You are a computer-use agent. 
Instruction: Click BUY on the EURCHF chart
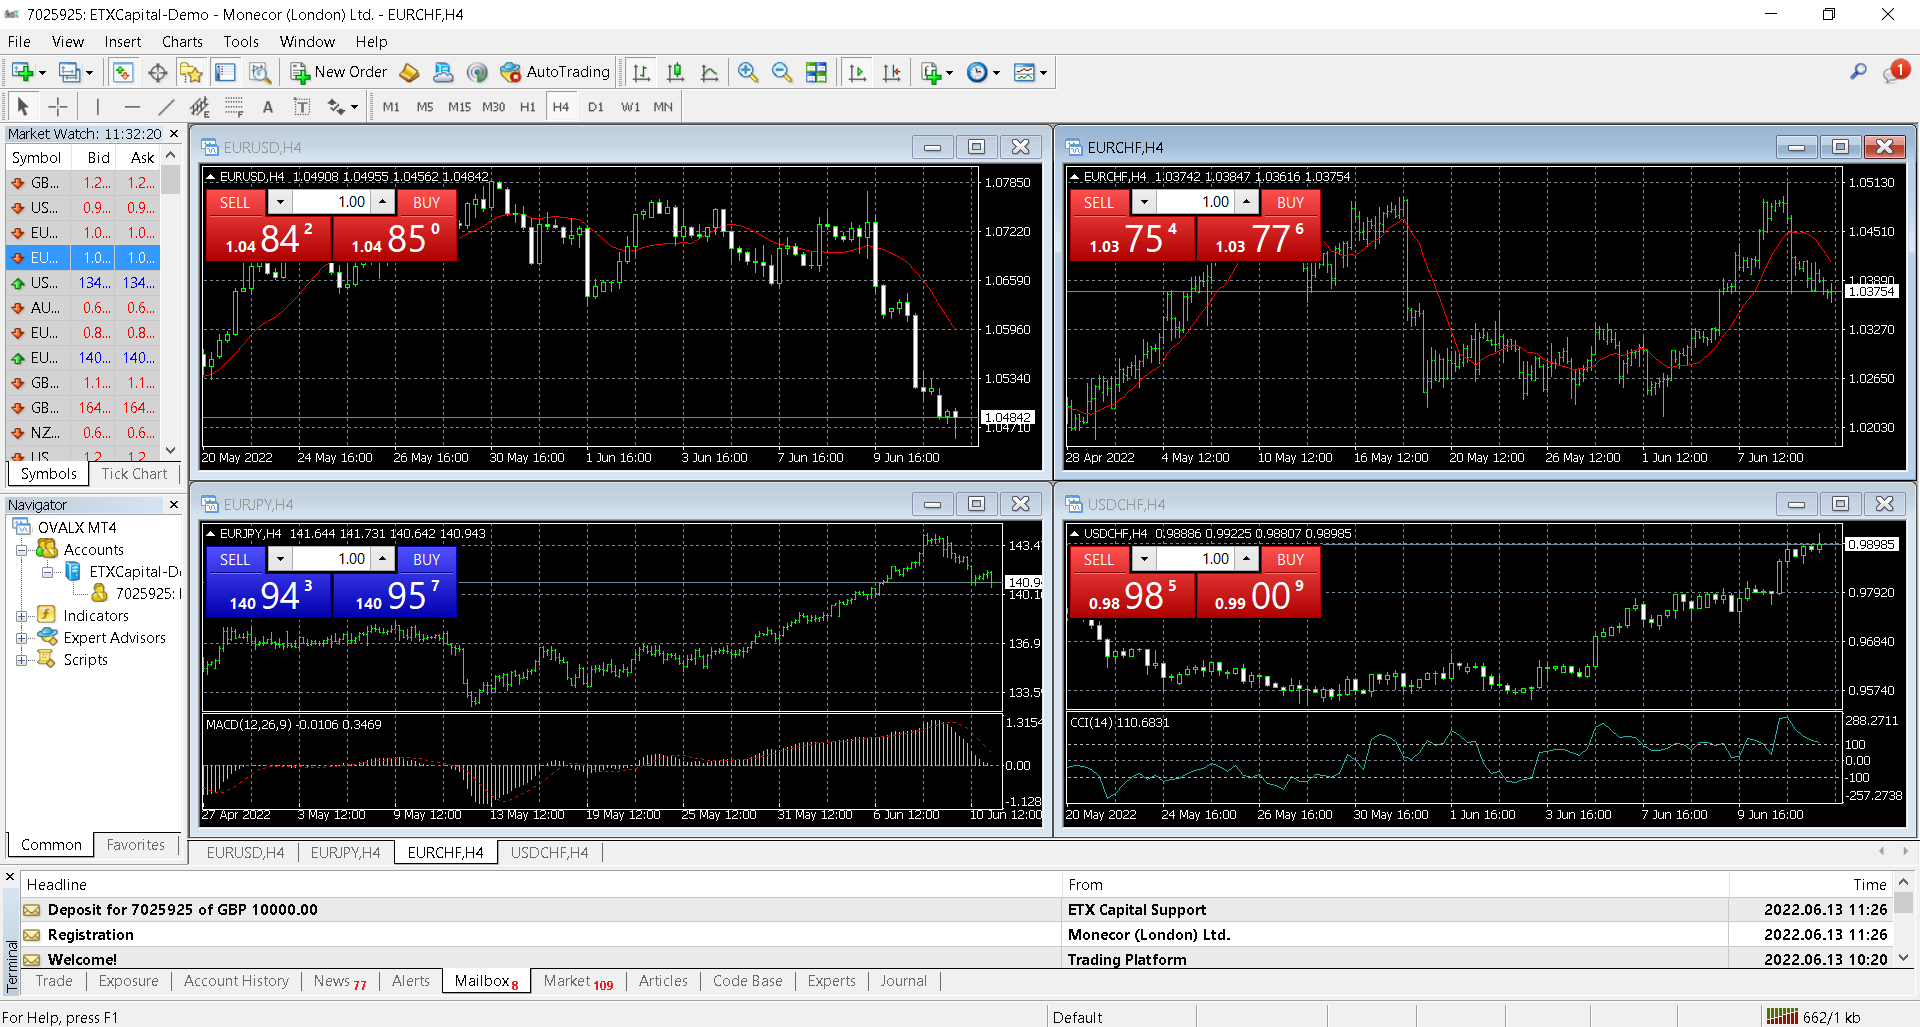tap(1290, 202)
